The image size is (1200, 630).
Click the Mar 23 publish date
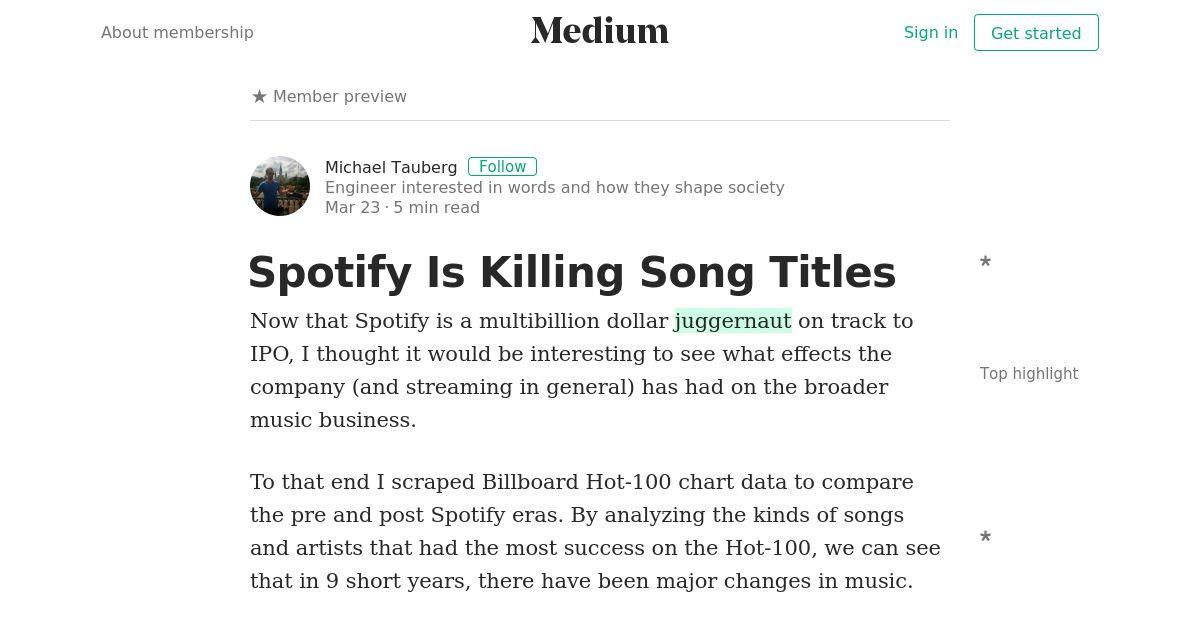pos(352,207)
